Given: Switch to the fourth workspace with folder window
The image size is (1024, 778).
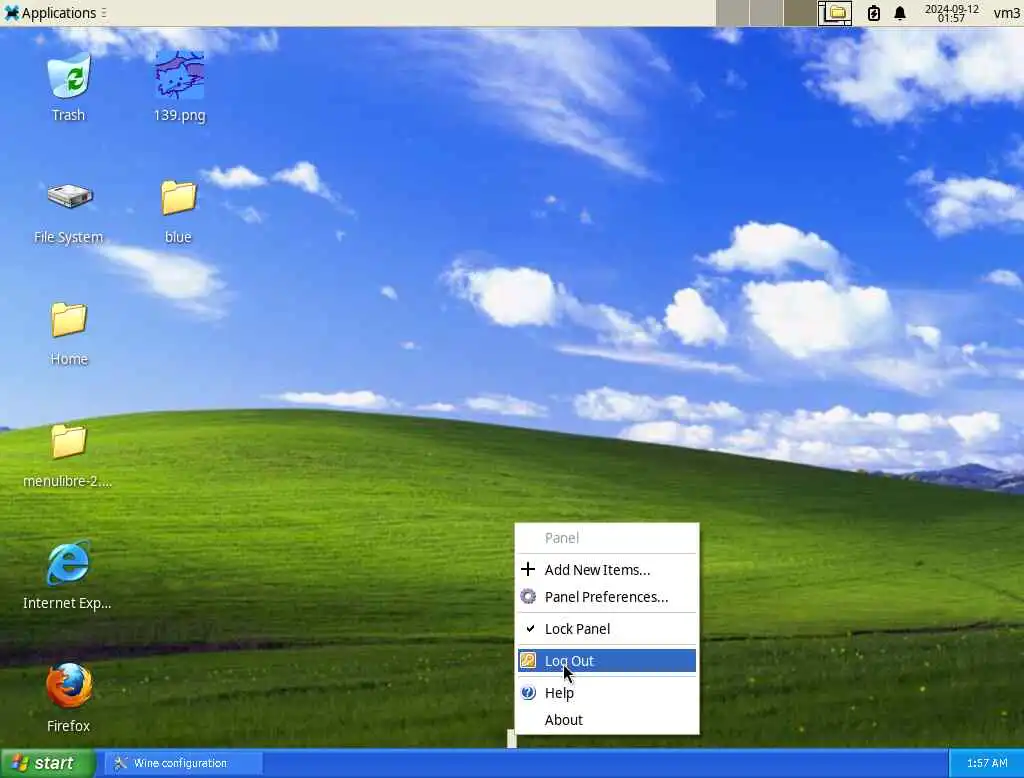Looking at the screenshot, I should 835,13.
